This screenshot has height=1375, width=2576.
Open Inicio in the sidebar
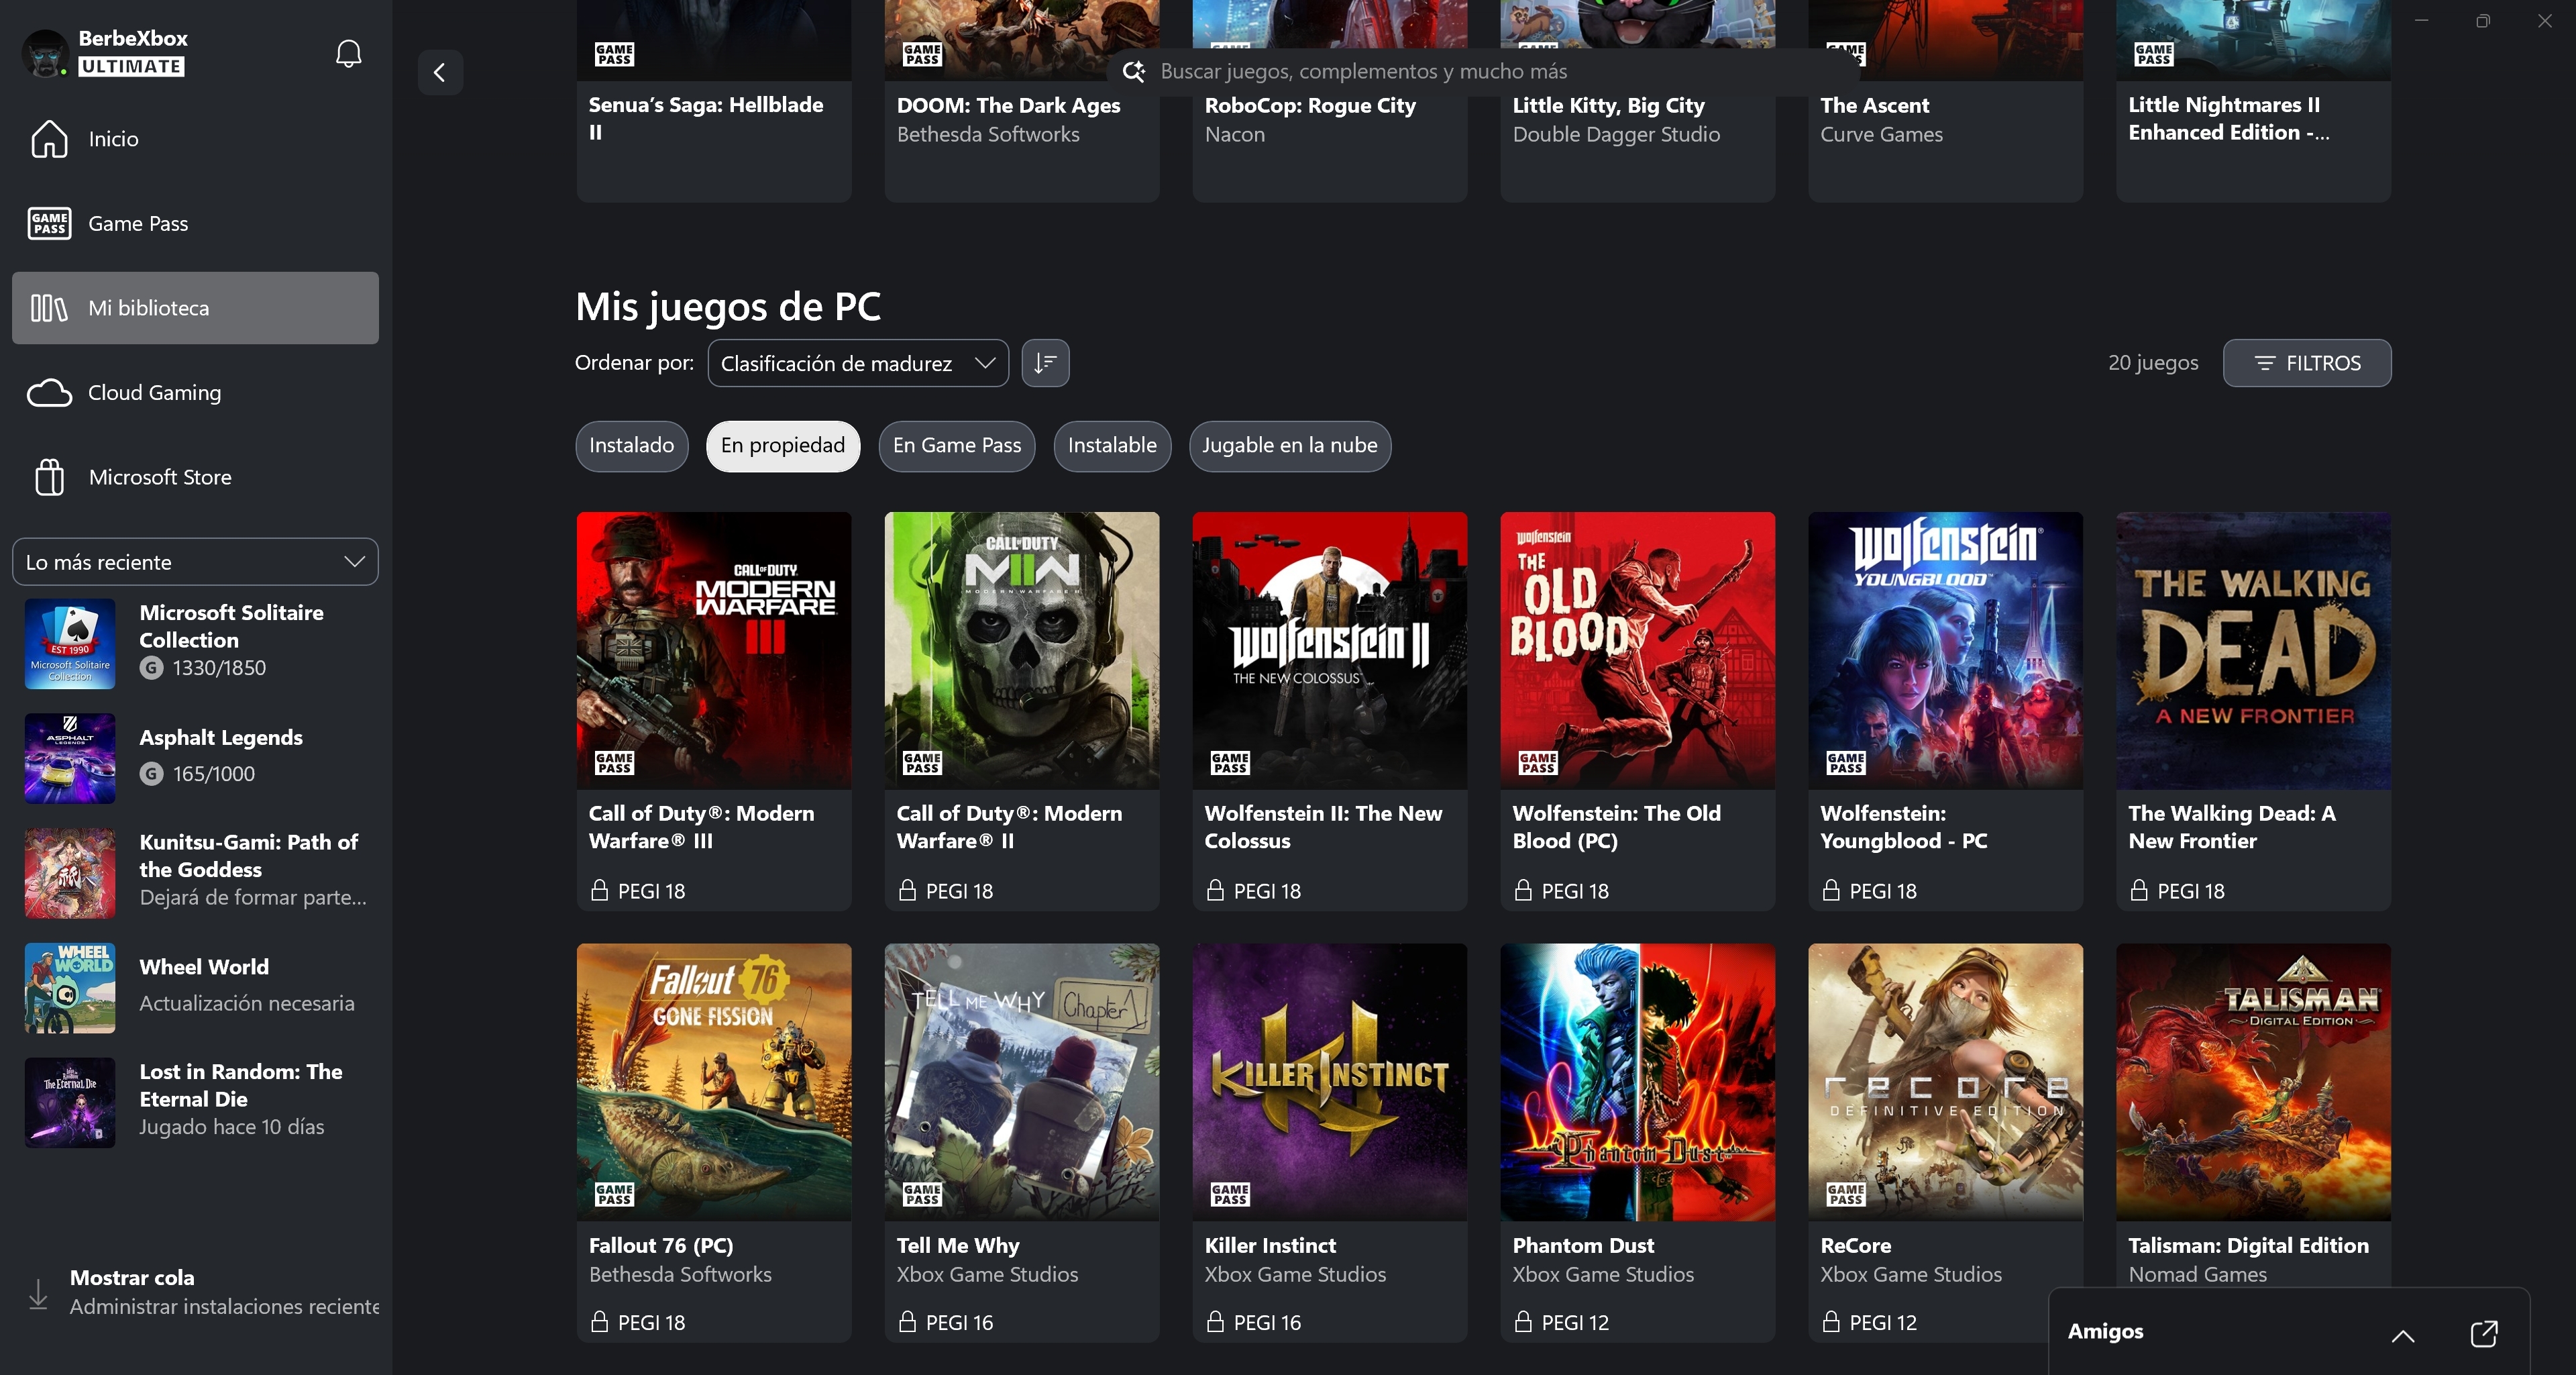(195, 139)
